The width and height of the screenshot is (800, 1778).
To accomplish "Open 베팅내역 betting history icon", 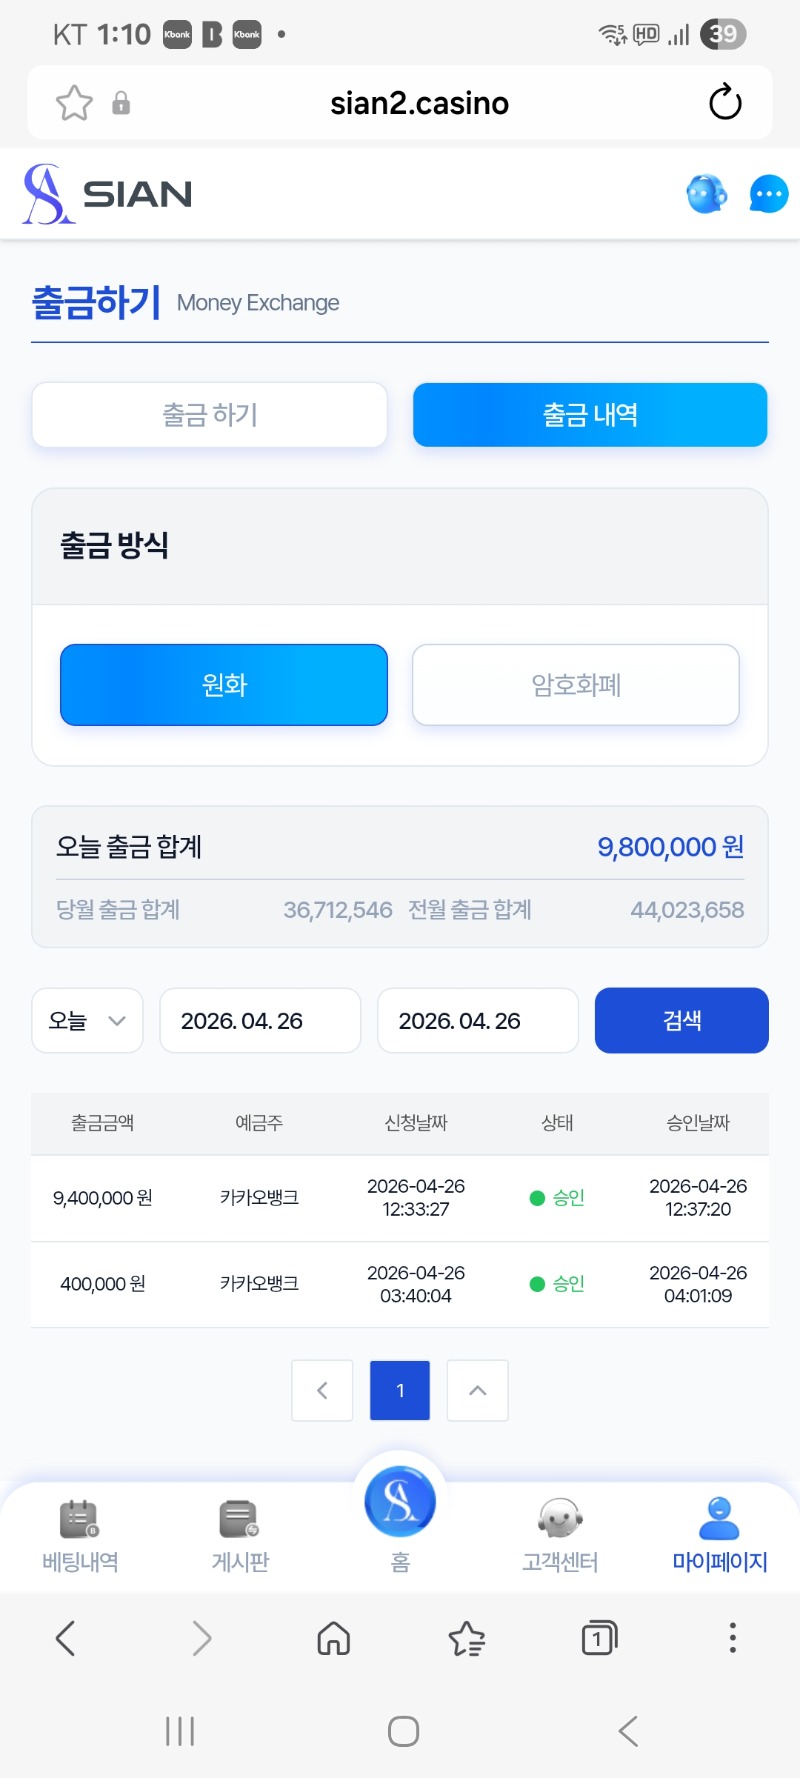I will (x=80, y=1520).
